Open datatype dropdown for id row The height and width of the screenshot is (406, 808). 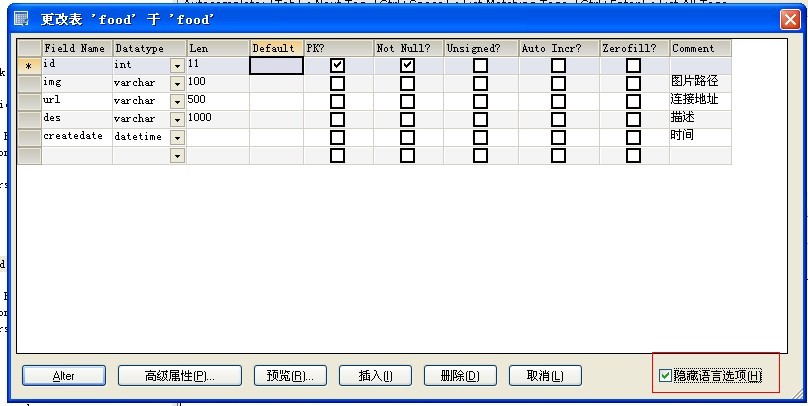point(178,66)
